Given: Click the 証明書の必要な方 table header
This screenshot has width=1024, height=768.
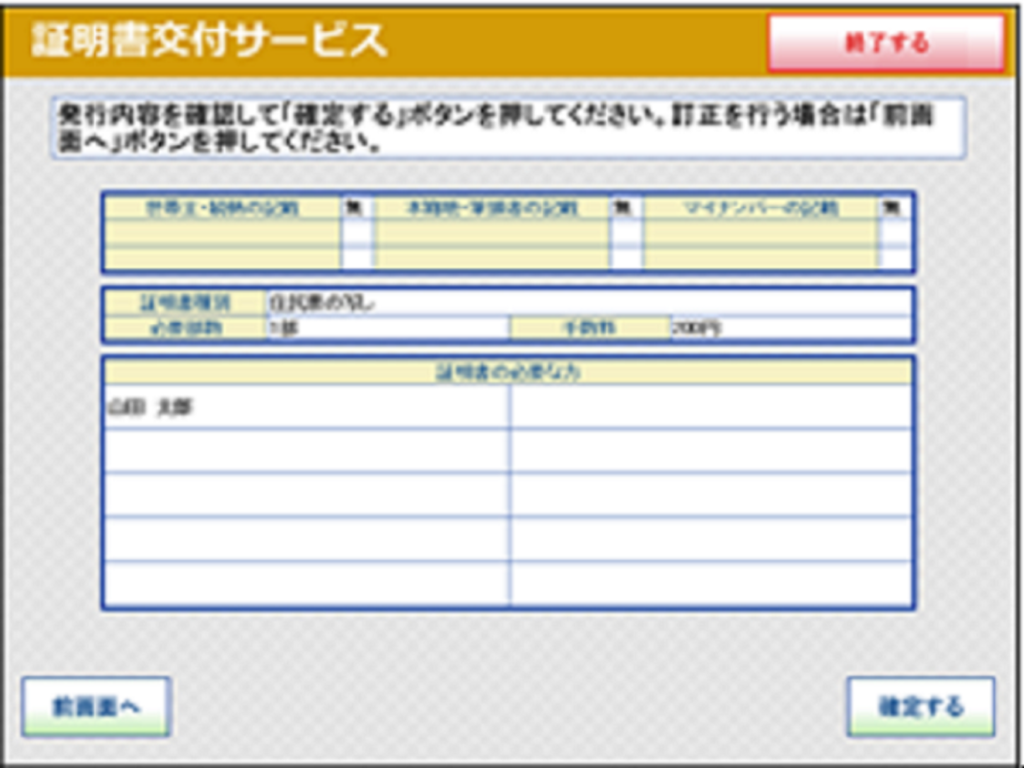Looking at the screenshot, I should click(x=508, y=372).
